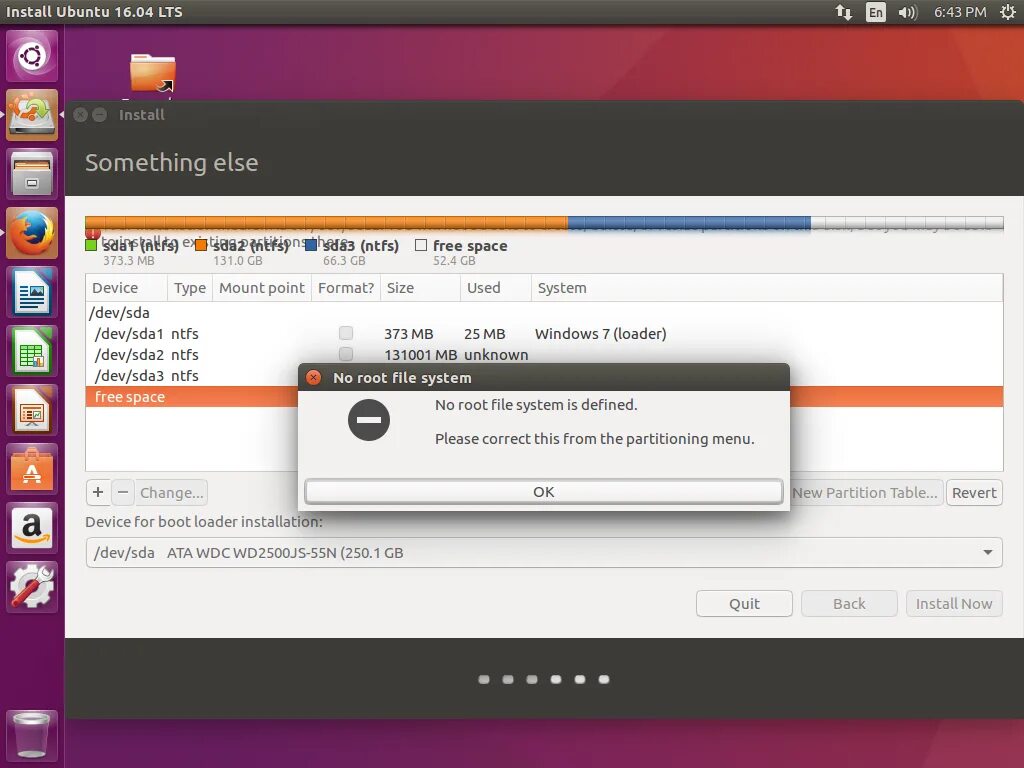Toggle format checkbox for /dev/sda1
Viewport: 1024px width, 768px height.
click(x=346, y=333)
